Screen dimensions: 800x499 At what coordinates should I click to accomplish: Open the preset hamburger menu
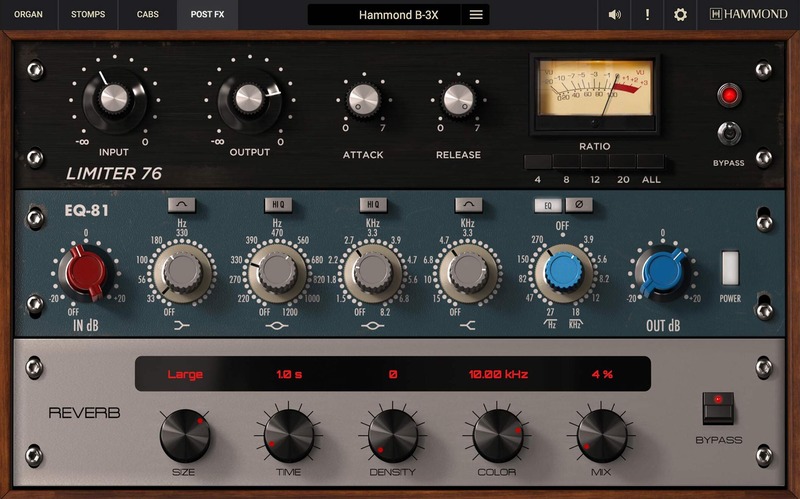[x=476, y=15]
